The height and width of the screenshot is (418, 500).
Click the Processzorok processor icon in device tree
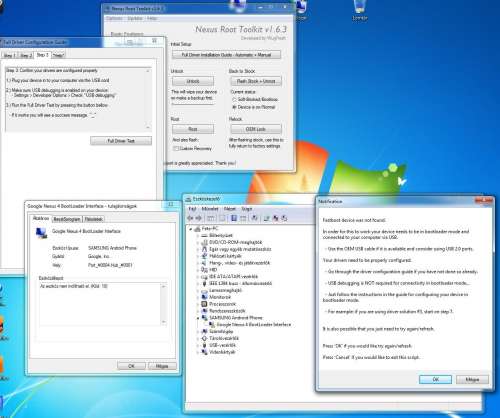pos(205,304)
